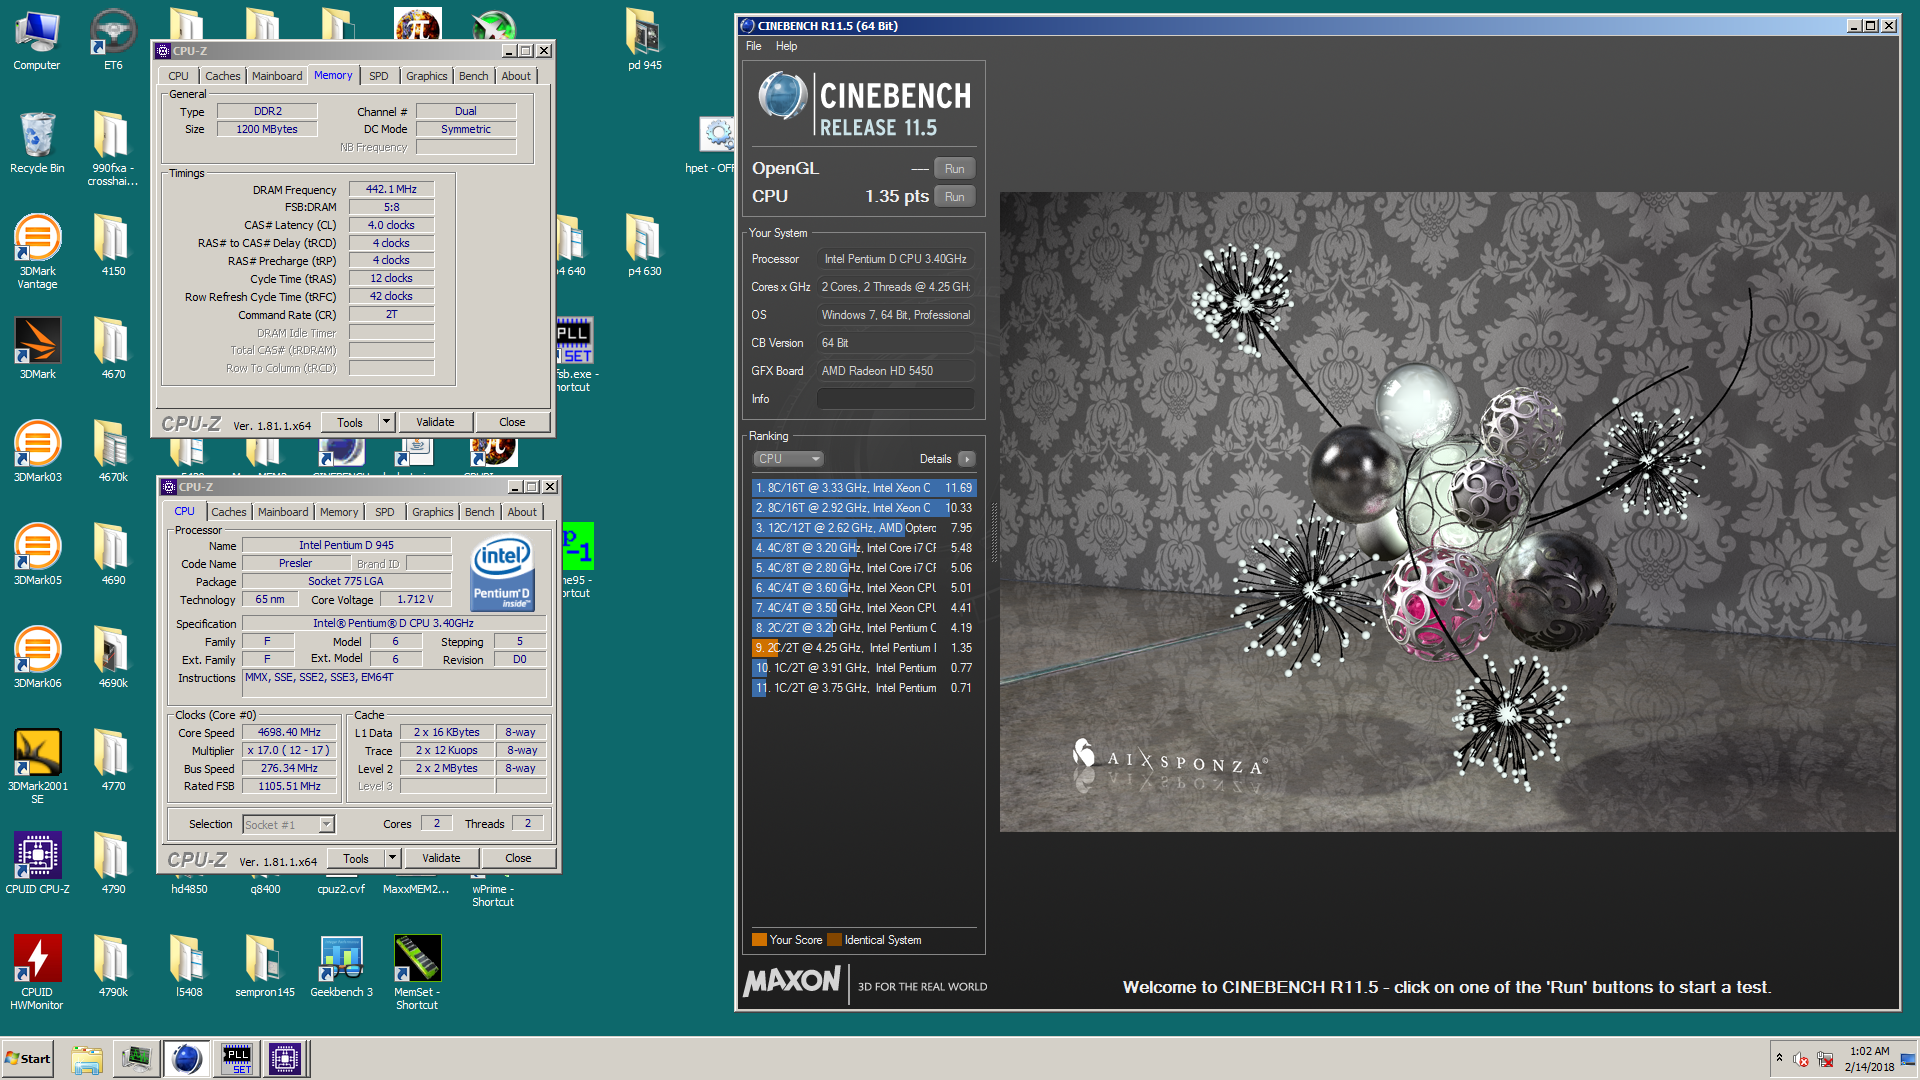Open the i5408 folder
Screen dimensions: 1920x1080
tap(189, 967)
